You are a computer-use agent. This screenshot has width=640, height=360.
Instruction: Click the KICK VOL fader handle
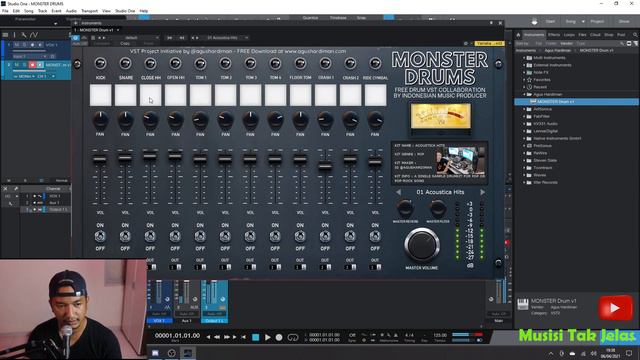coord(100,159)
